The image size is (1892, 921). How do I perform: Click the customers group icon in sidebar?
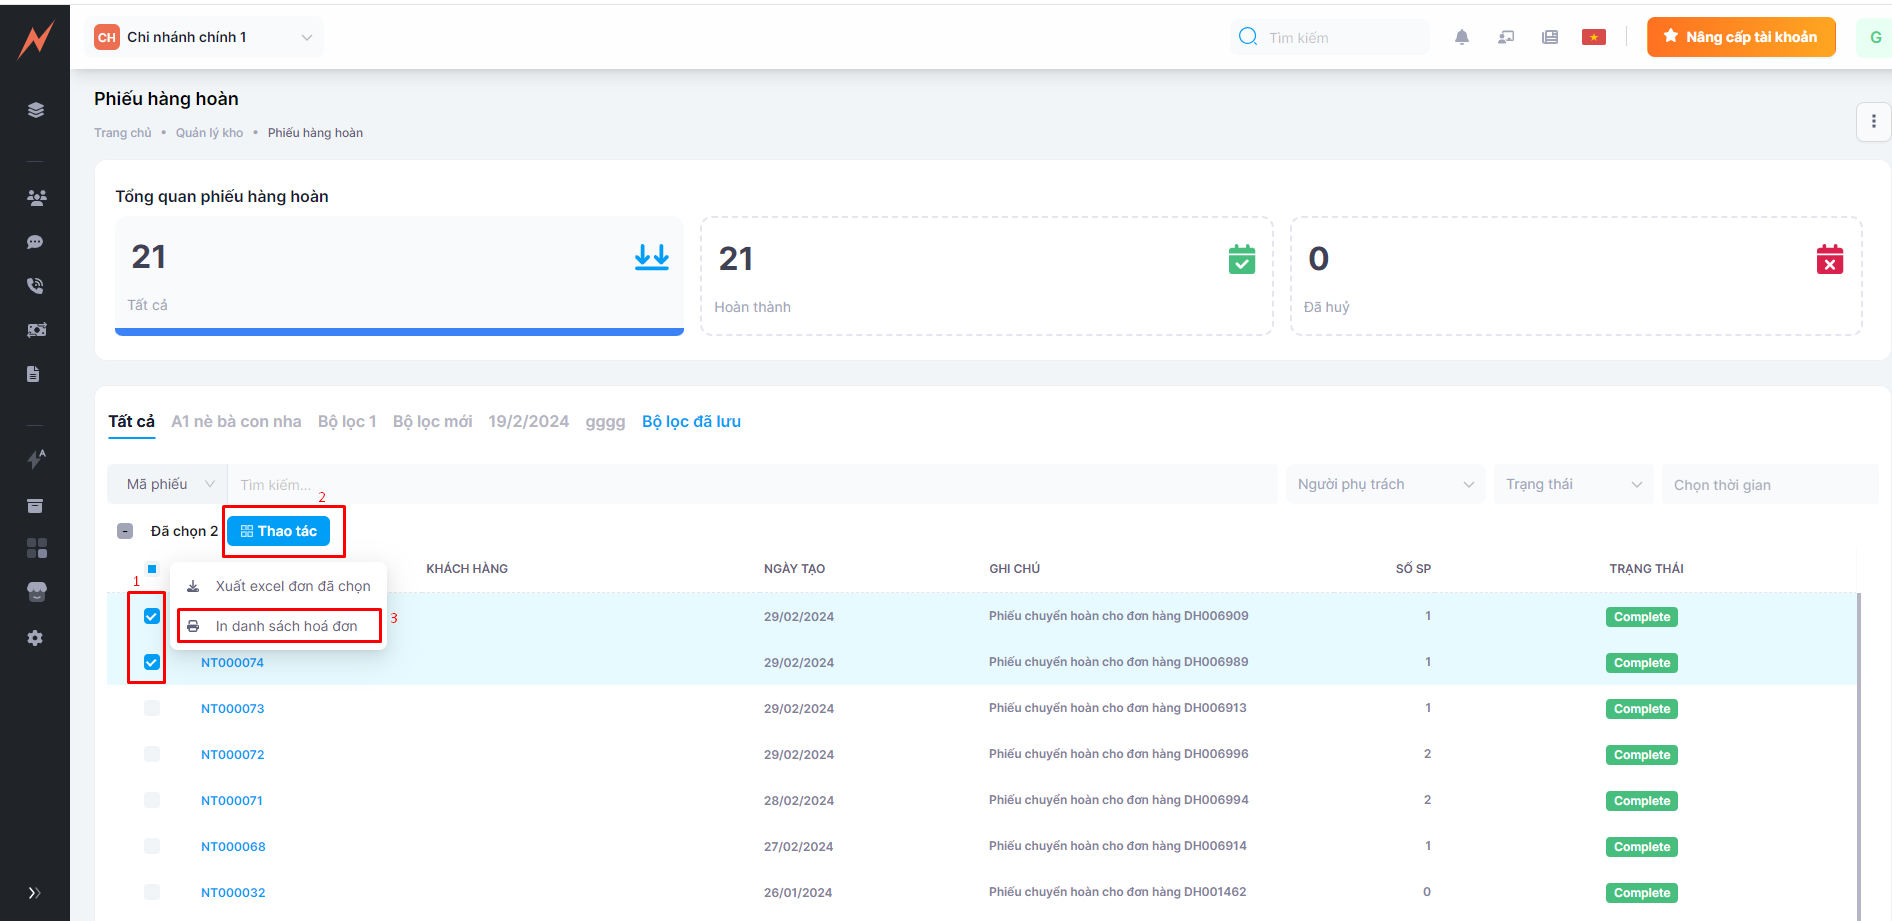pyautogui.click(x=36, y=198)
